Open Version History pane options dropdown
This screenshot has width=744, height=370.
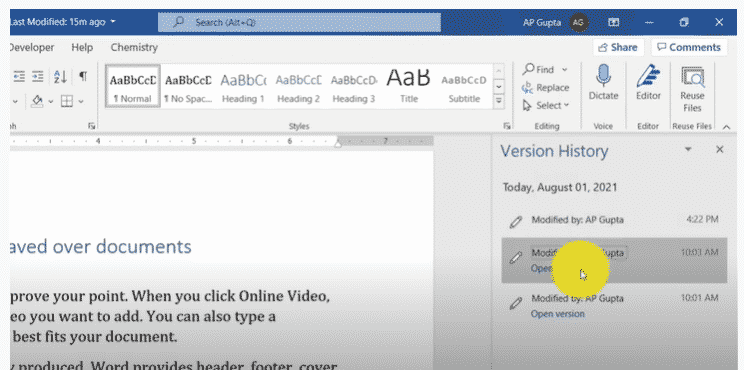[x=688, y=149]
